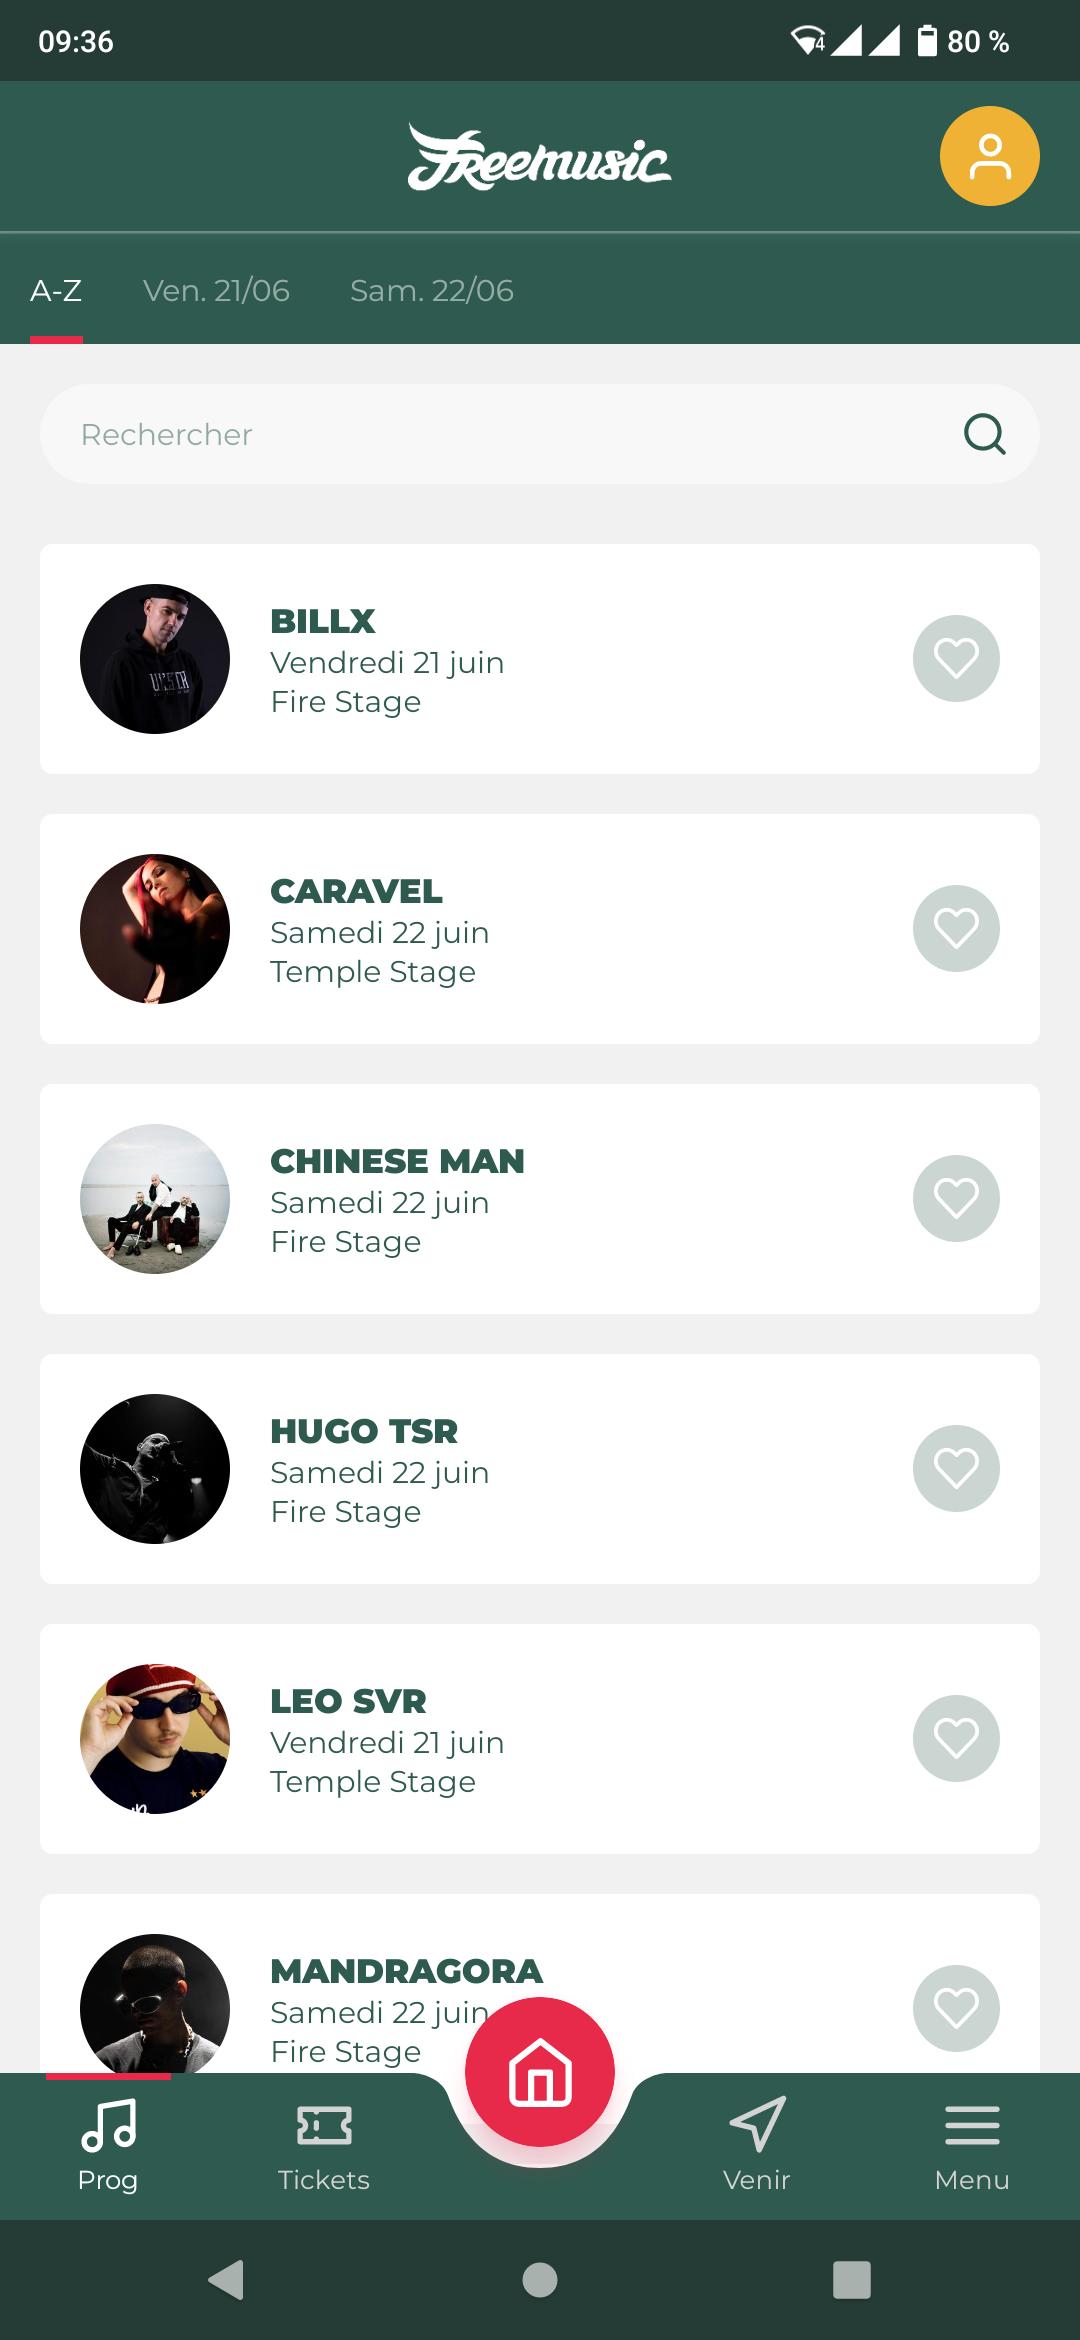Focus the Rechercher search field
Image resolution: width=1080 pixels, height=2340 pixels.
[x=540, y=434]
